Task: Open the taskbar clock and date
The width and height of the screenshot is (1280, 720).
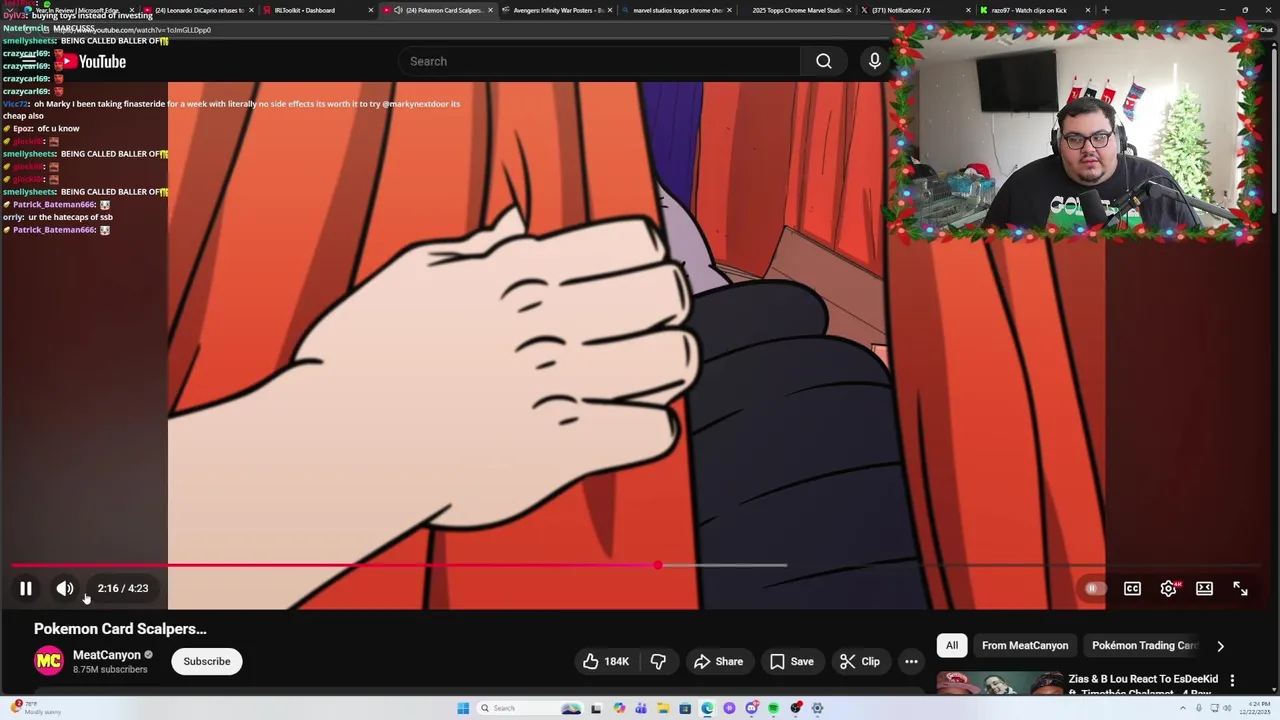Action: (1255, 708)
